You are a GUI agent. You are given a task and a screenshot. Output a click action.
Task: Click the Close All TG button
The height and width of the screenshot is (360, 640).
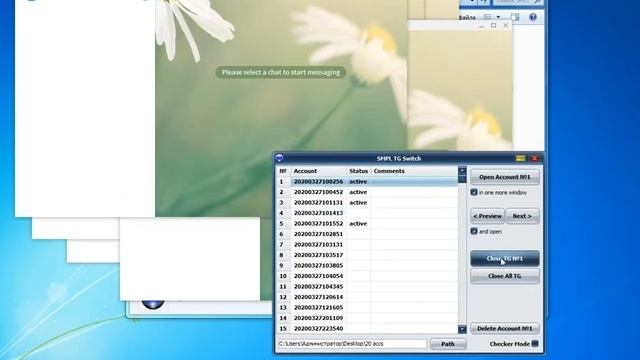click(x=504, y=276)
